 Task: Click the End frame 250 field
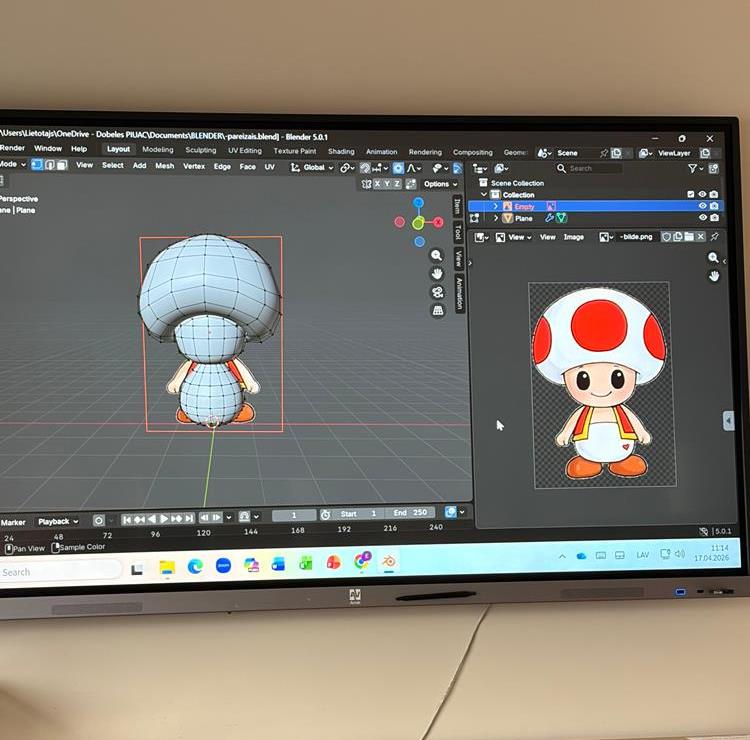tap(410, 513)
